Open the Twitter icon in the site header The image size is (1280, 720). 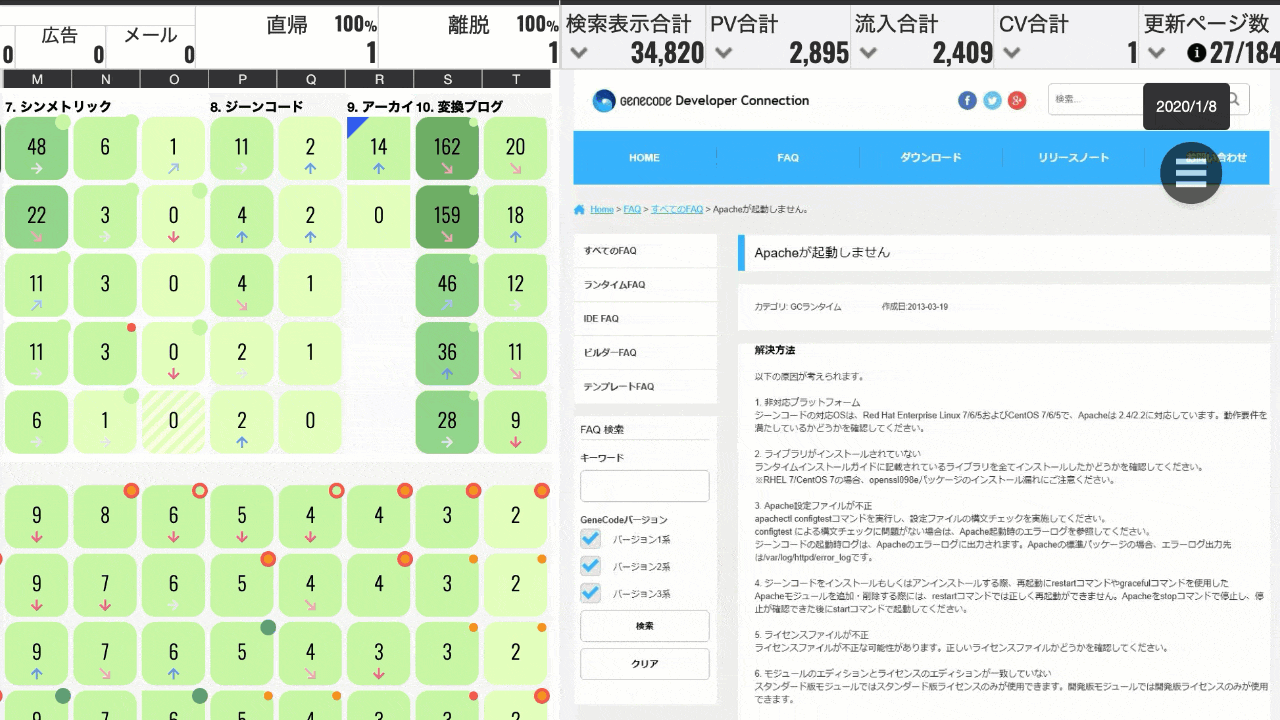[992, 100]
